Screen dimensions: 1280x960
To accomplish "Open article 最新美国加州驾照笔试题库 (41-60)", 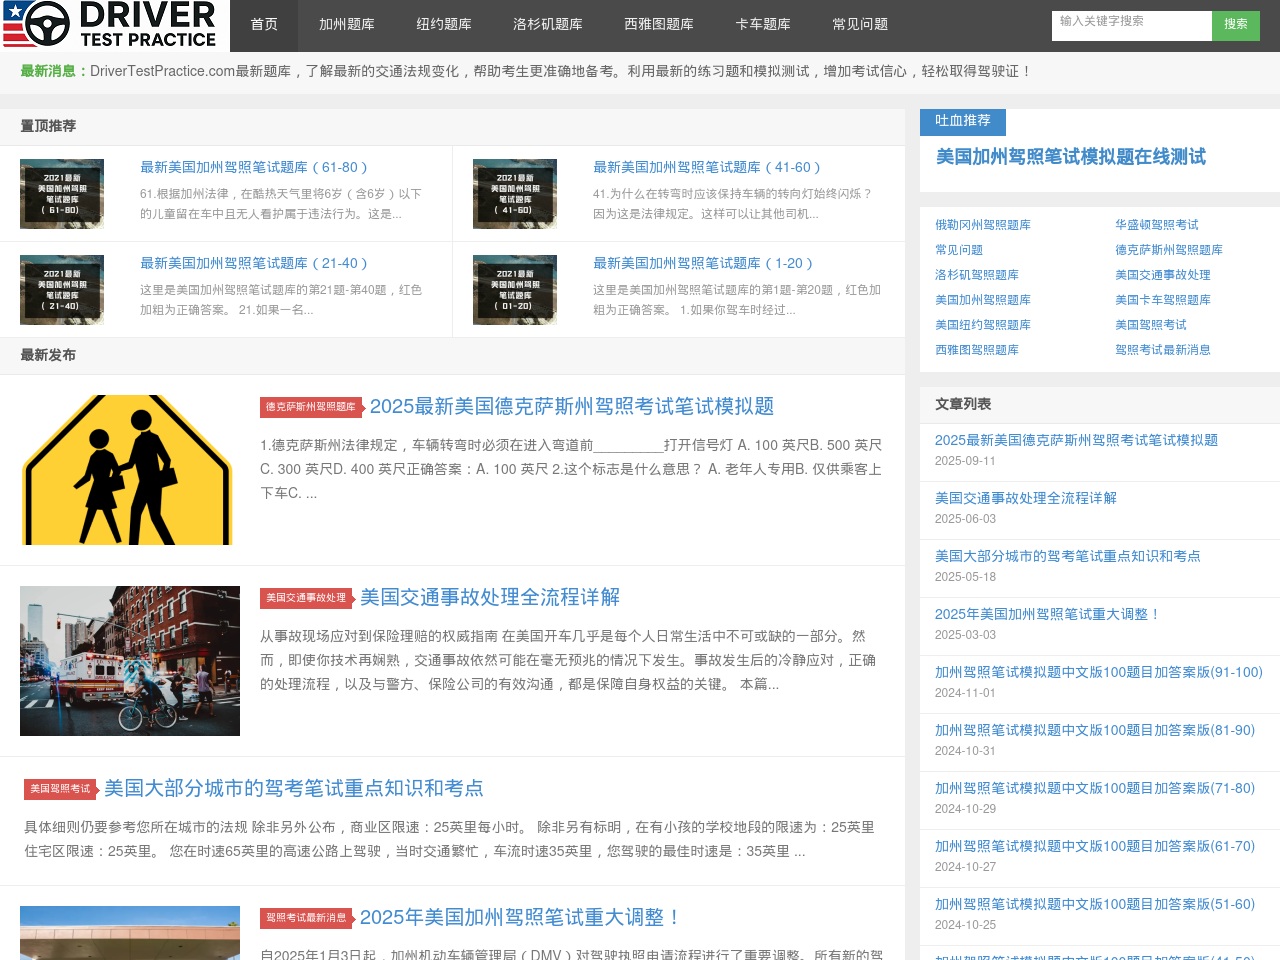I will point(707,168).
